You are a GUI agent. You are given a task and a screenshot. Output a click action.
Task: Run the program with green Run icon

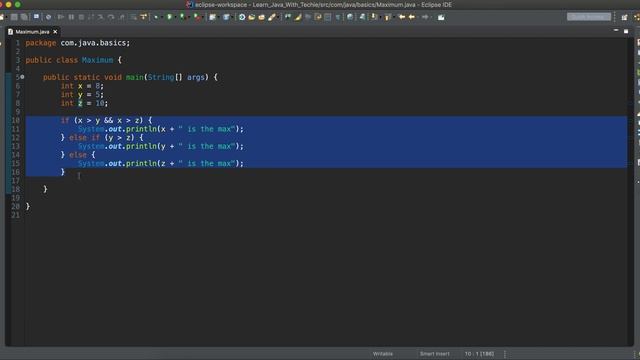169,17
